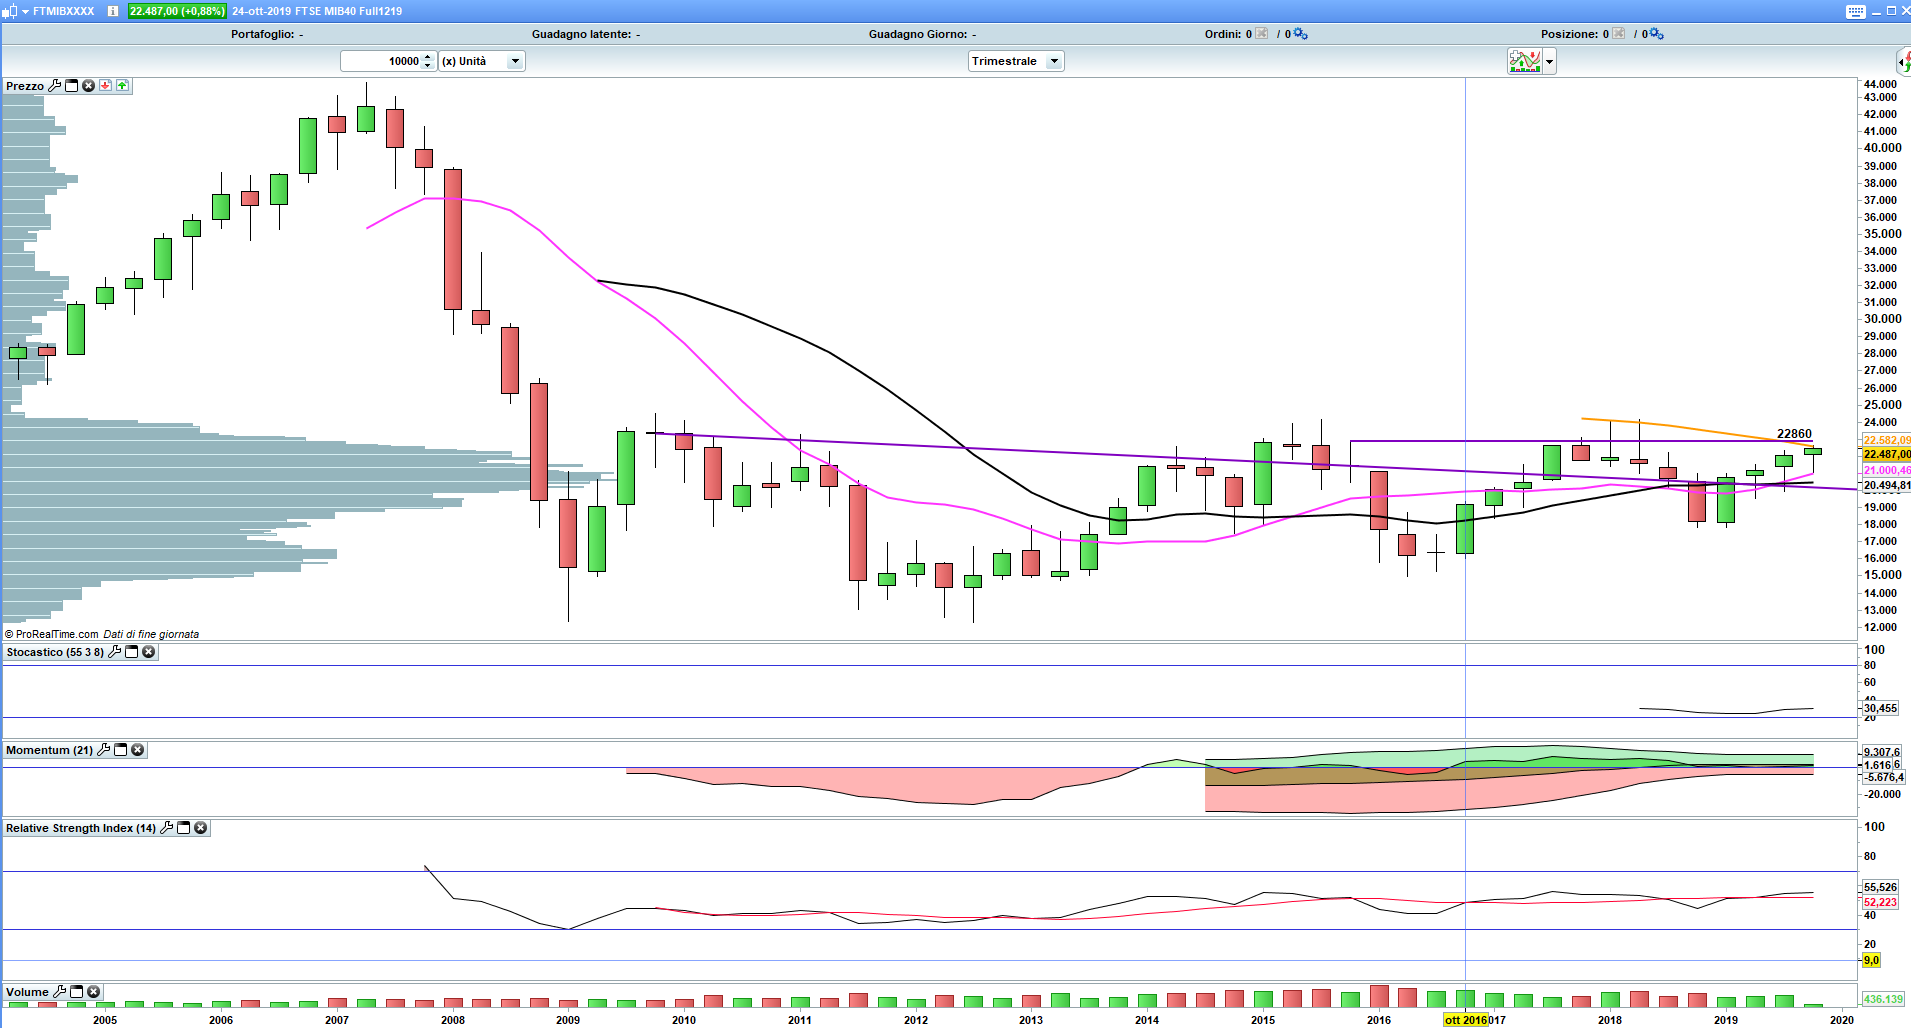Open Relative Strength Index settings wrench
This screenshot has width=1911, height=1028.
tap(167, 828)
